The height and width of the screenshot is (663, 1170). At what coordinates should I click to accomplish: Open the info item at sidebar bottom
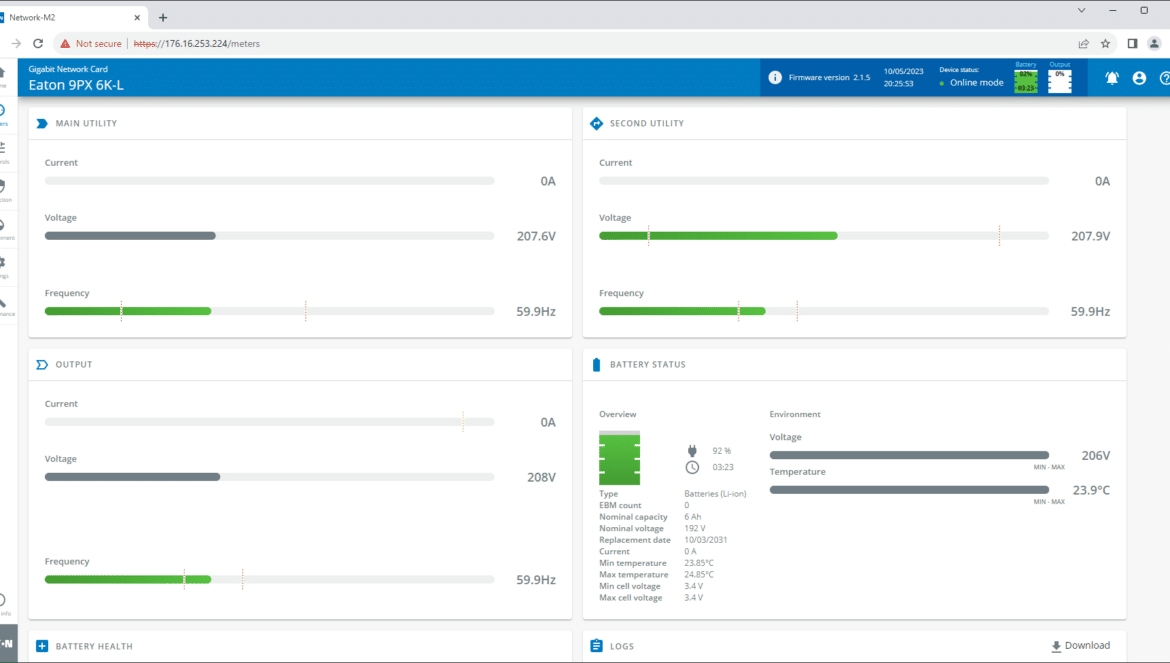pos(4,604)
